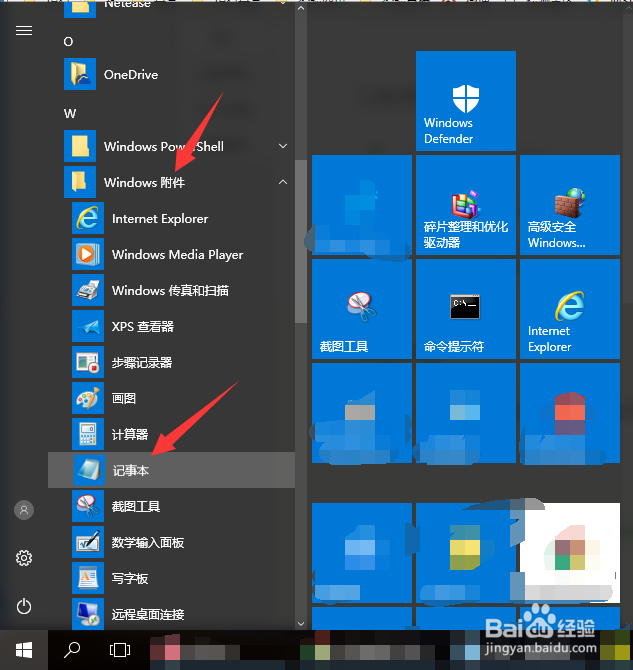Launch Internet Explorer icon in app list
633x670 pixels.
[x=88, y=218]
